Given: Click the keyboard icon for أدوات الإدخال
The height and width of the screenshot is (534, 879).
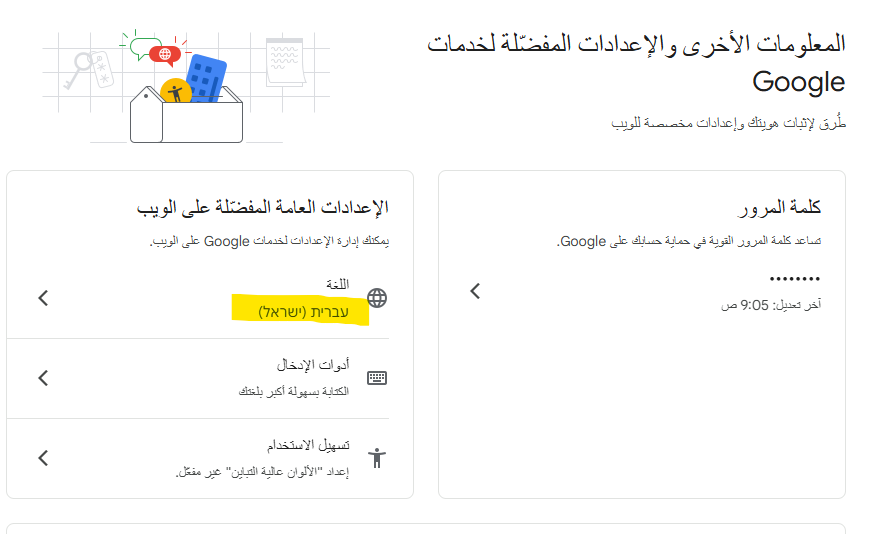Looking at the screenshot, I should (376, 378).
